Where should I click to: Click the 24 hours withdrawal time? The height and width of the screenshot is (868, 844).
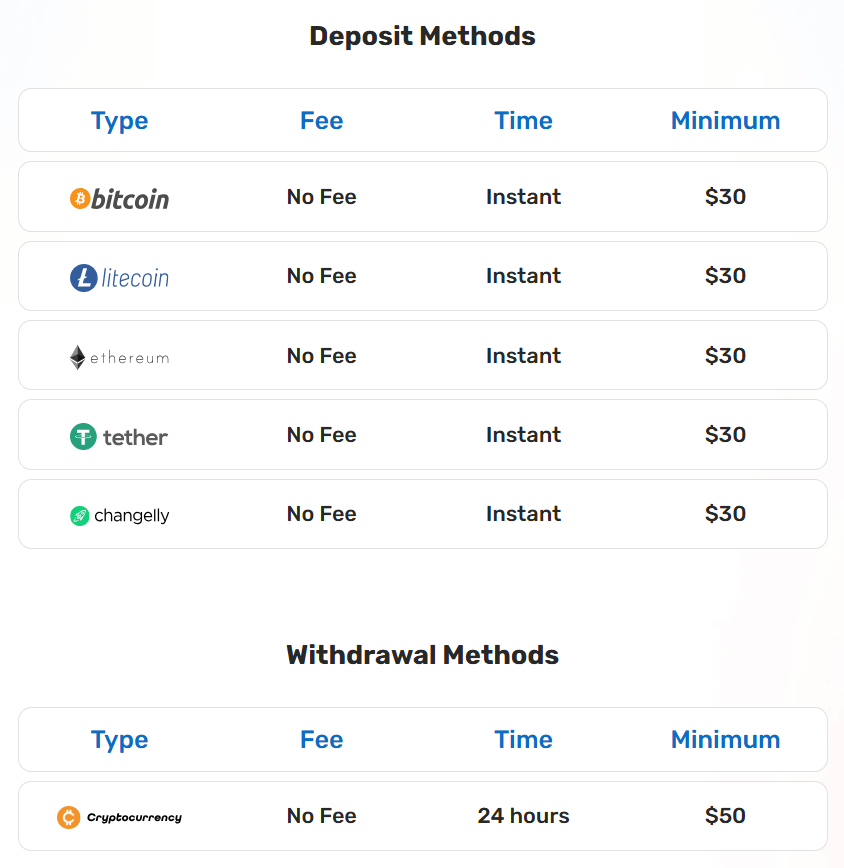coord(523,816)
